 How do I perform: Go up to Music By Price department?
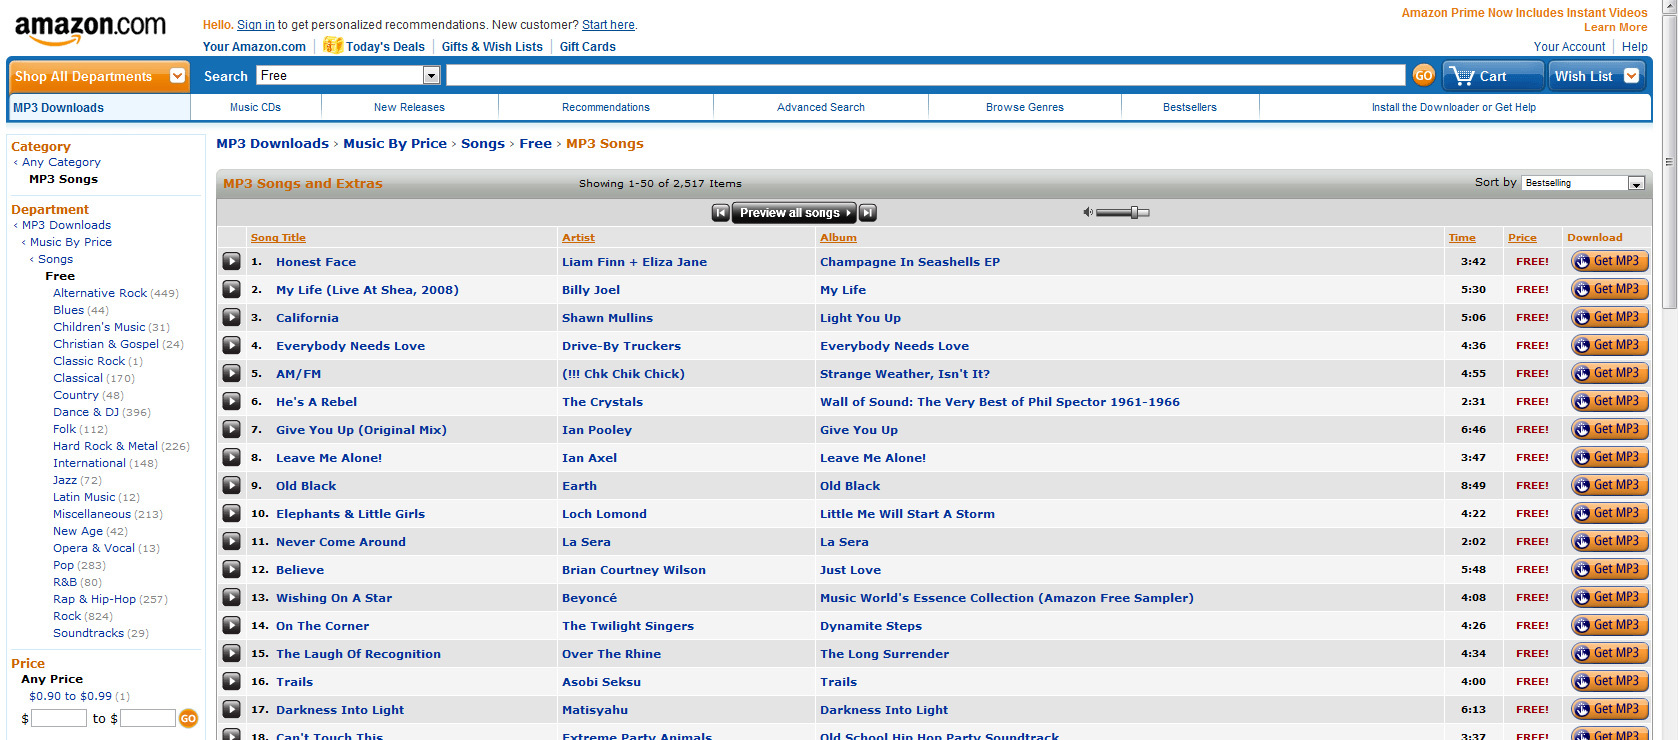(x=70, y=242)
